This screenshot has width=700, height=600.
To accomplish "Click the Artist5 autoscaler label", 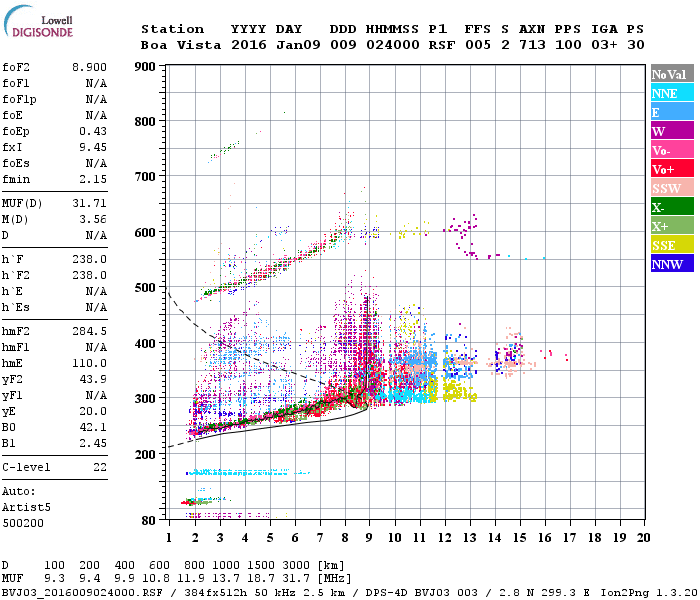I will [26, 508].
